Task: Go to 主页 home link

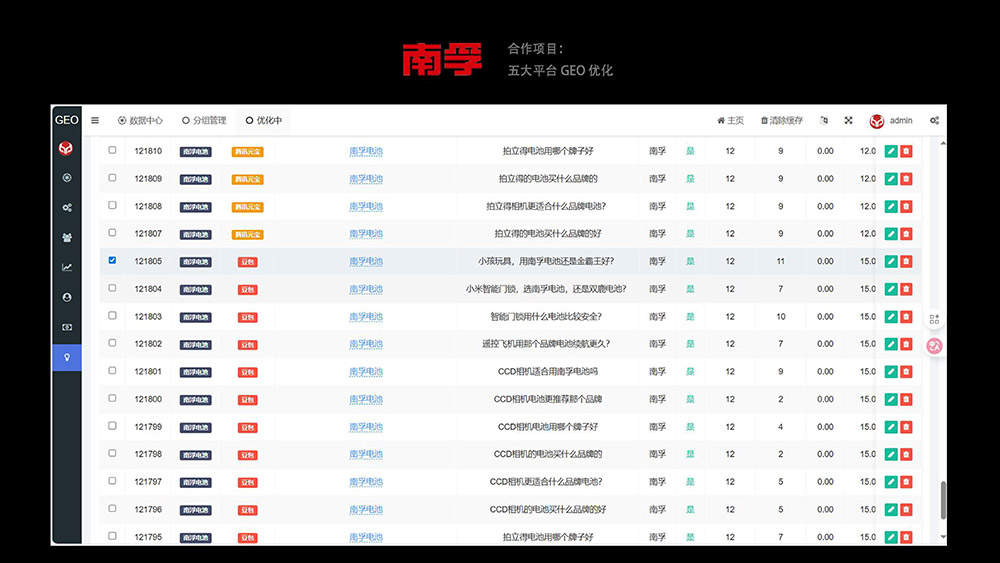Action: coord(731,121)
